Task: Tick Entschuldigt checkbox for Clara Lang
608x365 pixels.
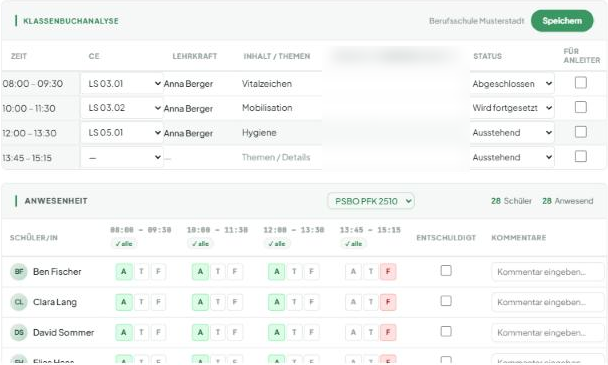Action: pos(446,301)
